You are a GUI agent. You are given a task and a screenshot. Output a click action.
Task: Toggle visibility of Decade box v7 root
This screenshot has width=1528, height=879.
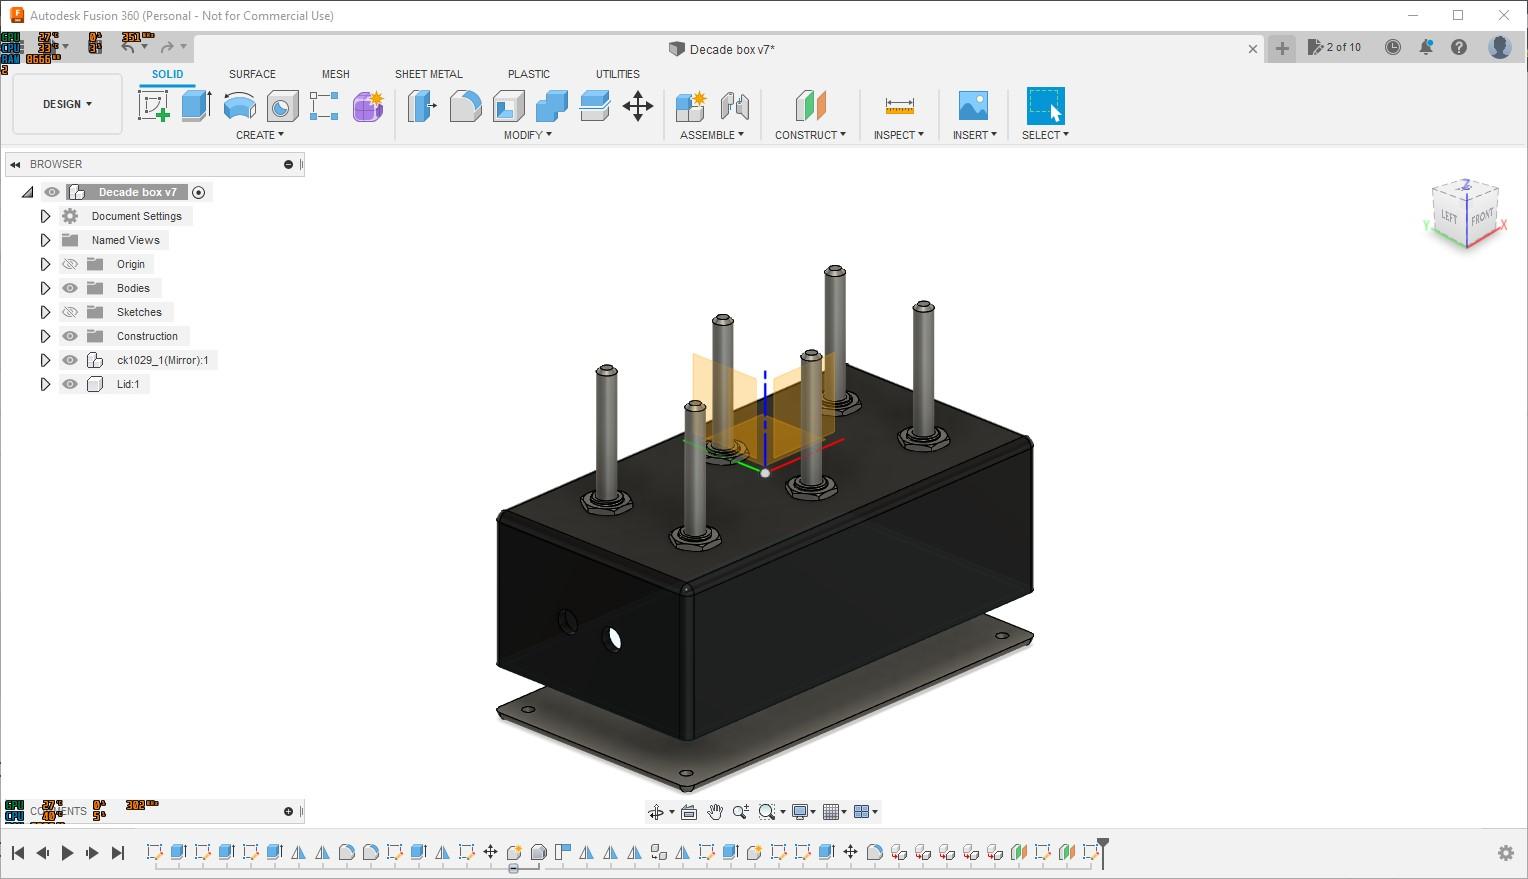click(52, 192)
